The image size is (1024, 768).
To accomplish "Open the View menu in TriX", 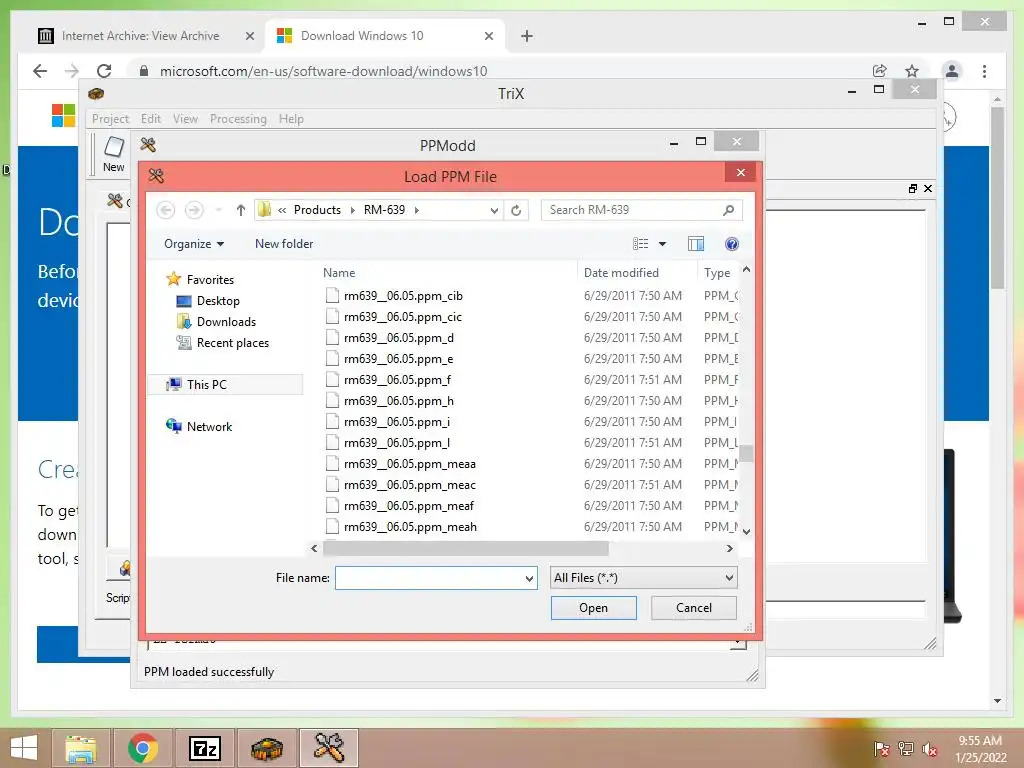I will point(185,119).
